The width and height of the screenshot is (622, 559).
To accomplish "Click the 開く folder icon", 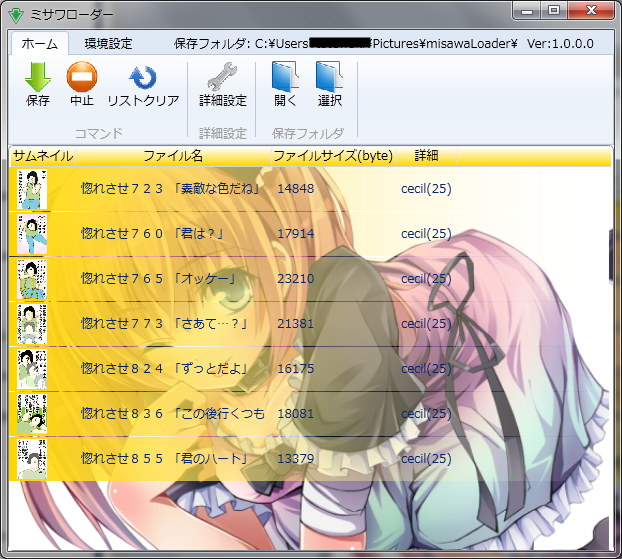I will 285,77.
